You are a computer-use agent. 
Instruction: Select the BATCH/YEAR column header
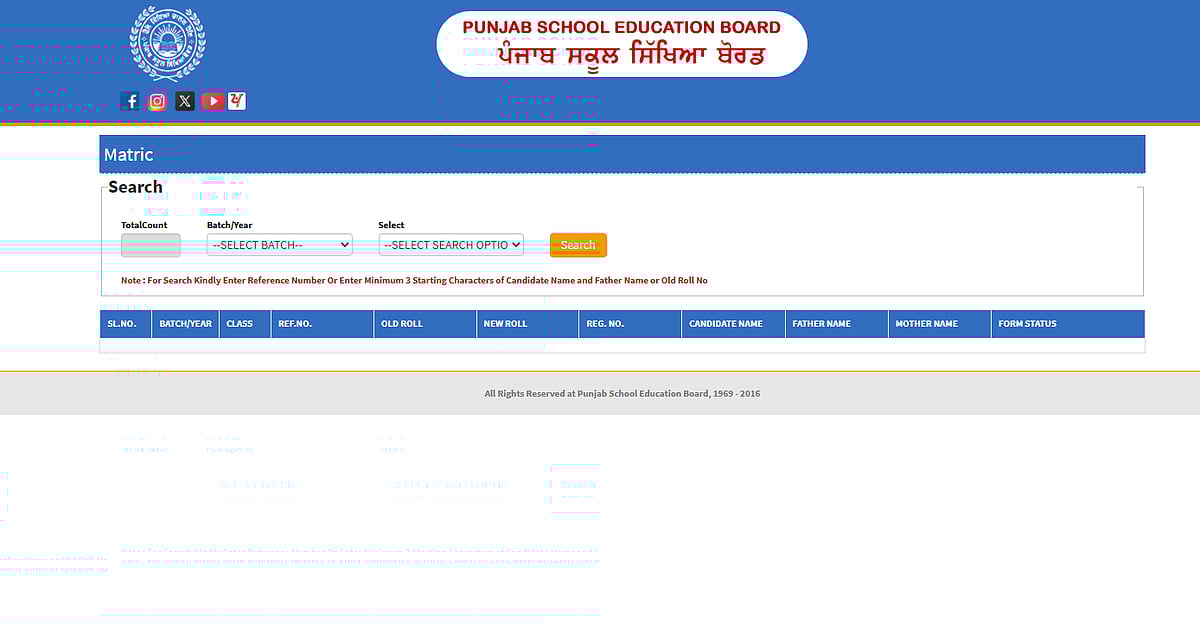tap(186, 324)
